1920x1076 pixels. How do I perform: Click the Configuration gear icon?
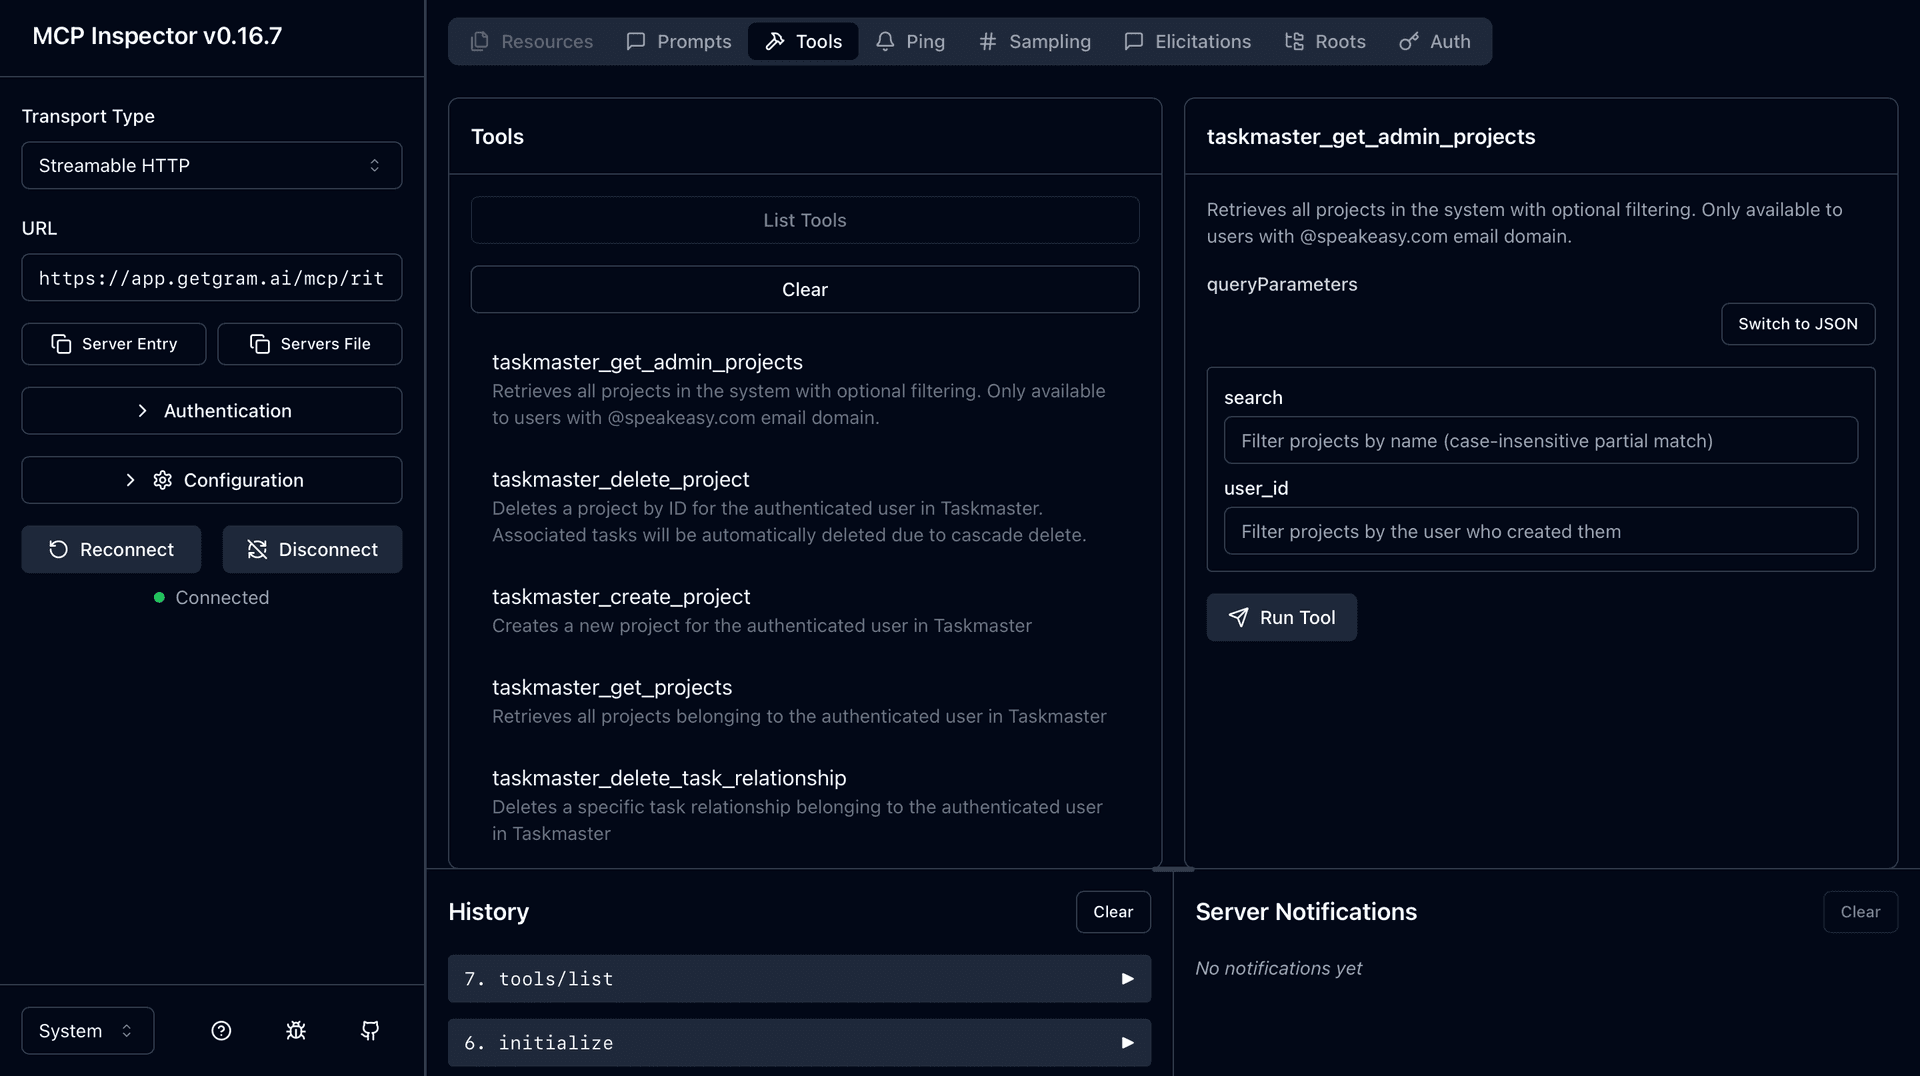[x=162, y=480]
